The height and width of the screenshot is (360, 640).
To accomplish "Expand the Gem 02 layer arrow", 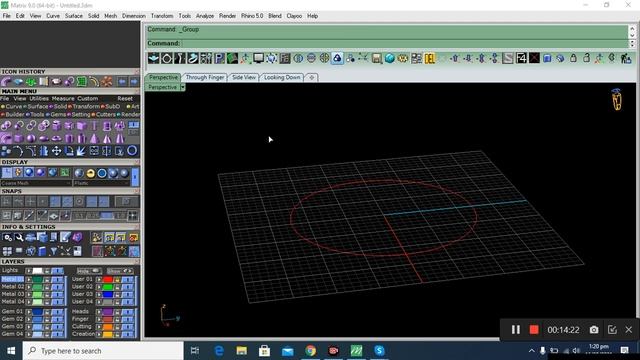I will tap(29, 319).
